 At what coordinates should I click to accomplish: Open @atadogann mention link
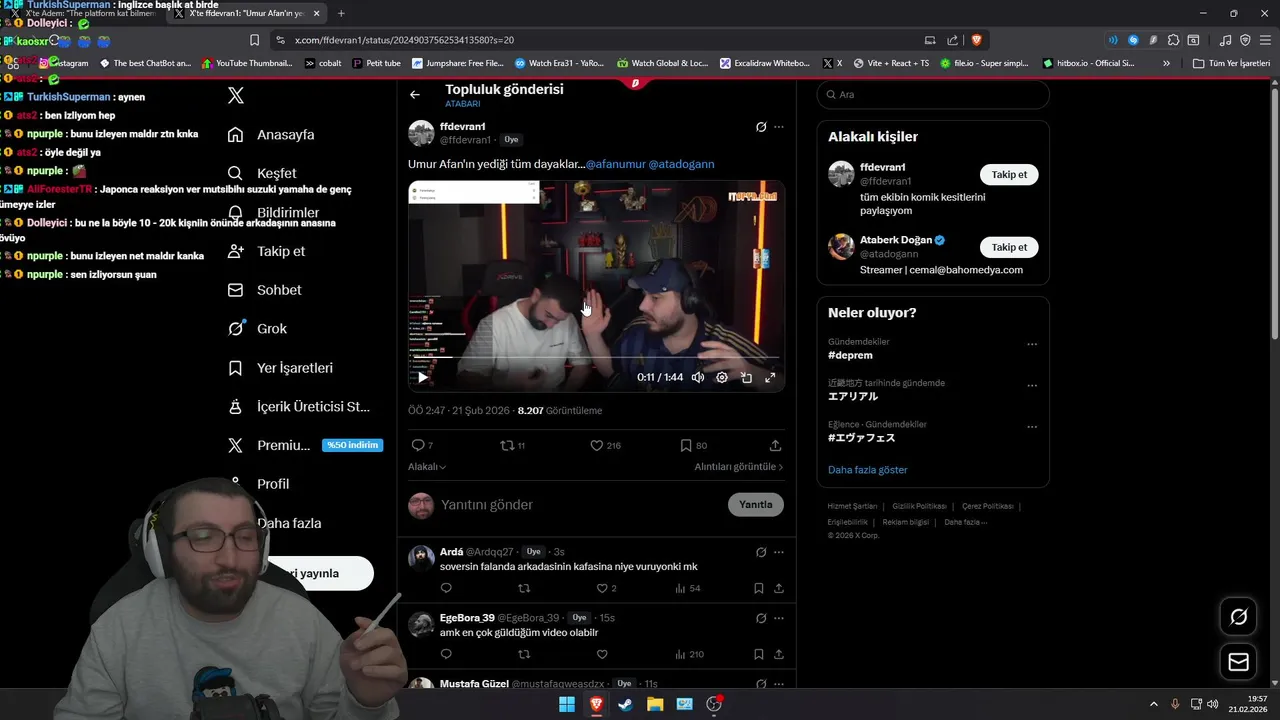(x=682, y=164)
